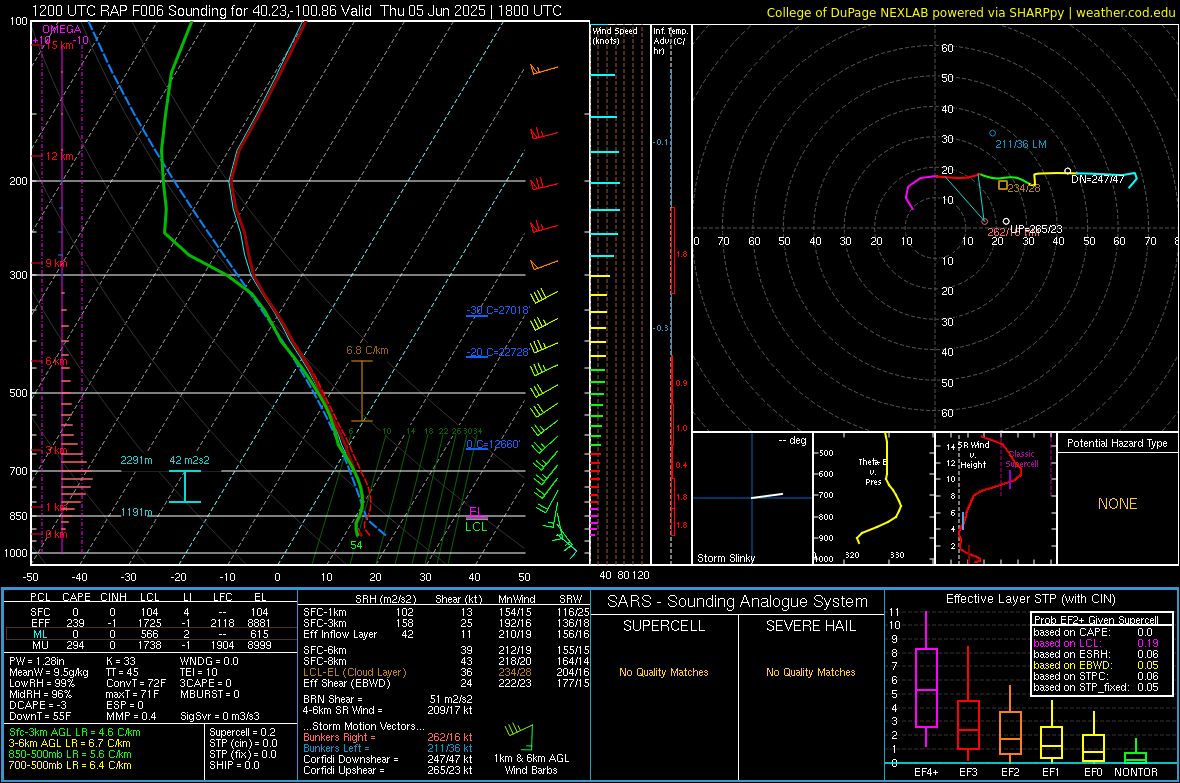The height and width of the screenshot is (783, 1180).
Task: Click the Bunkers right-mover circle near 262/16 RM
Action: pyautogui.click(x=984, y=221)
